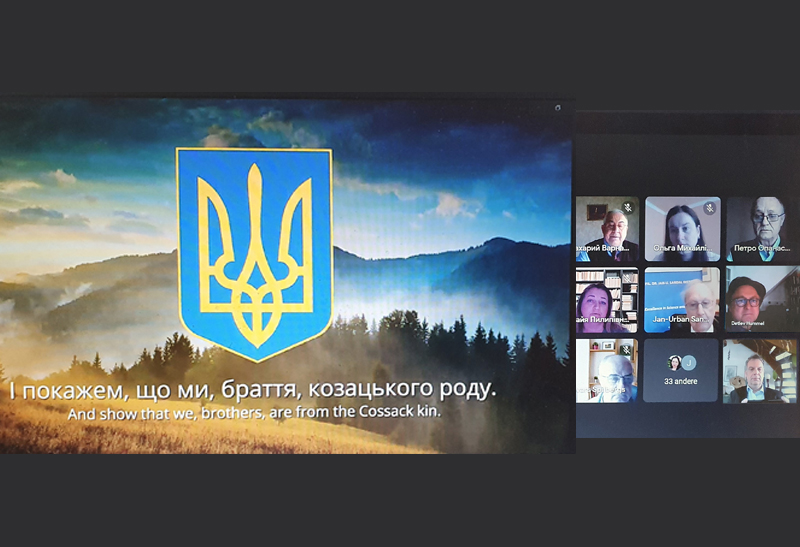Click the 'Jan-Urban San...' name label
This screenshot has height=547, width=800.
[x=681, y=319]
